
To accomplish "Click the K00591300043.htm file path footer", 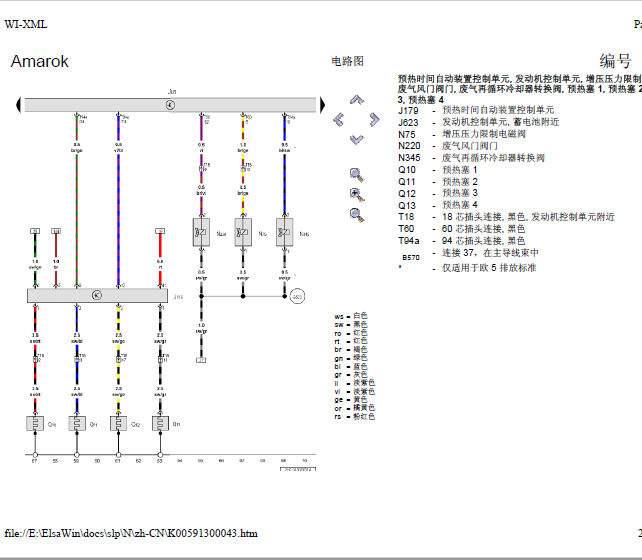I will click(x=131, y=533).
